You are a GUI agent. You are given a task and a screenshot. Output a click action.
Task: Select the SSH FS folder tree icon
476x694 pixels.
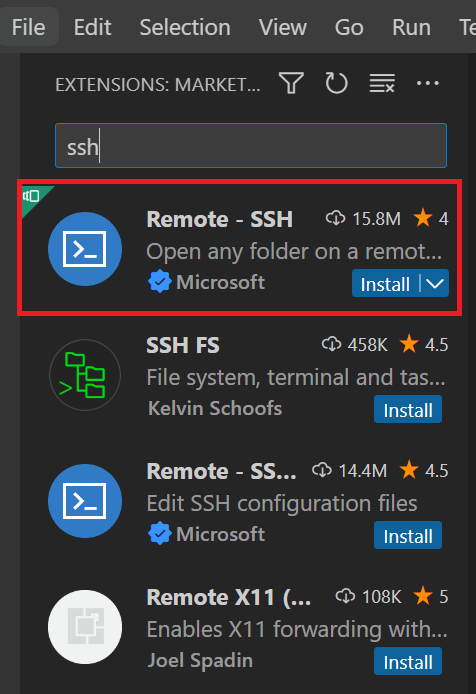point(85,375)
